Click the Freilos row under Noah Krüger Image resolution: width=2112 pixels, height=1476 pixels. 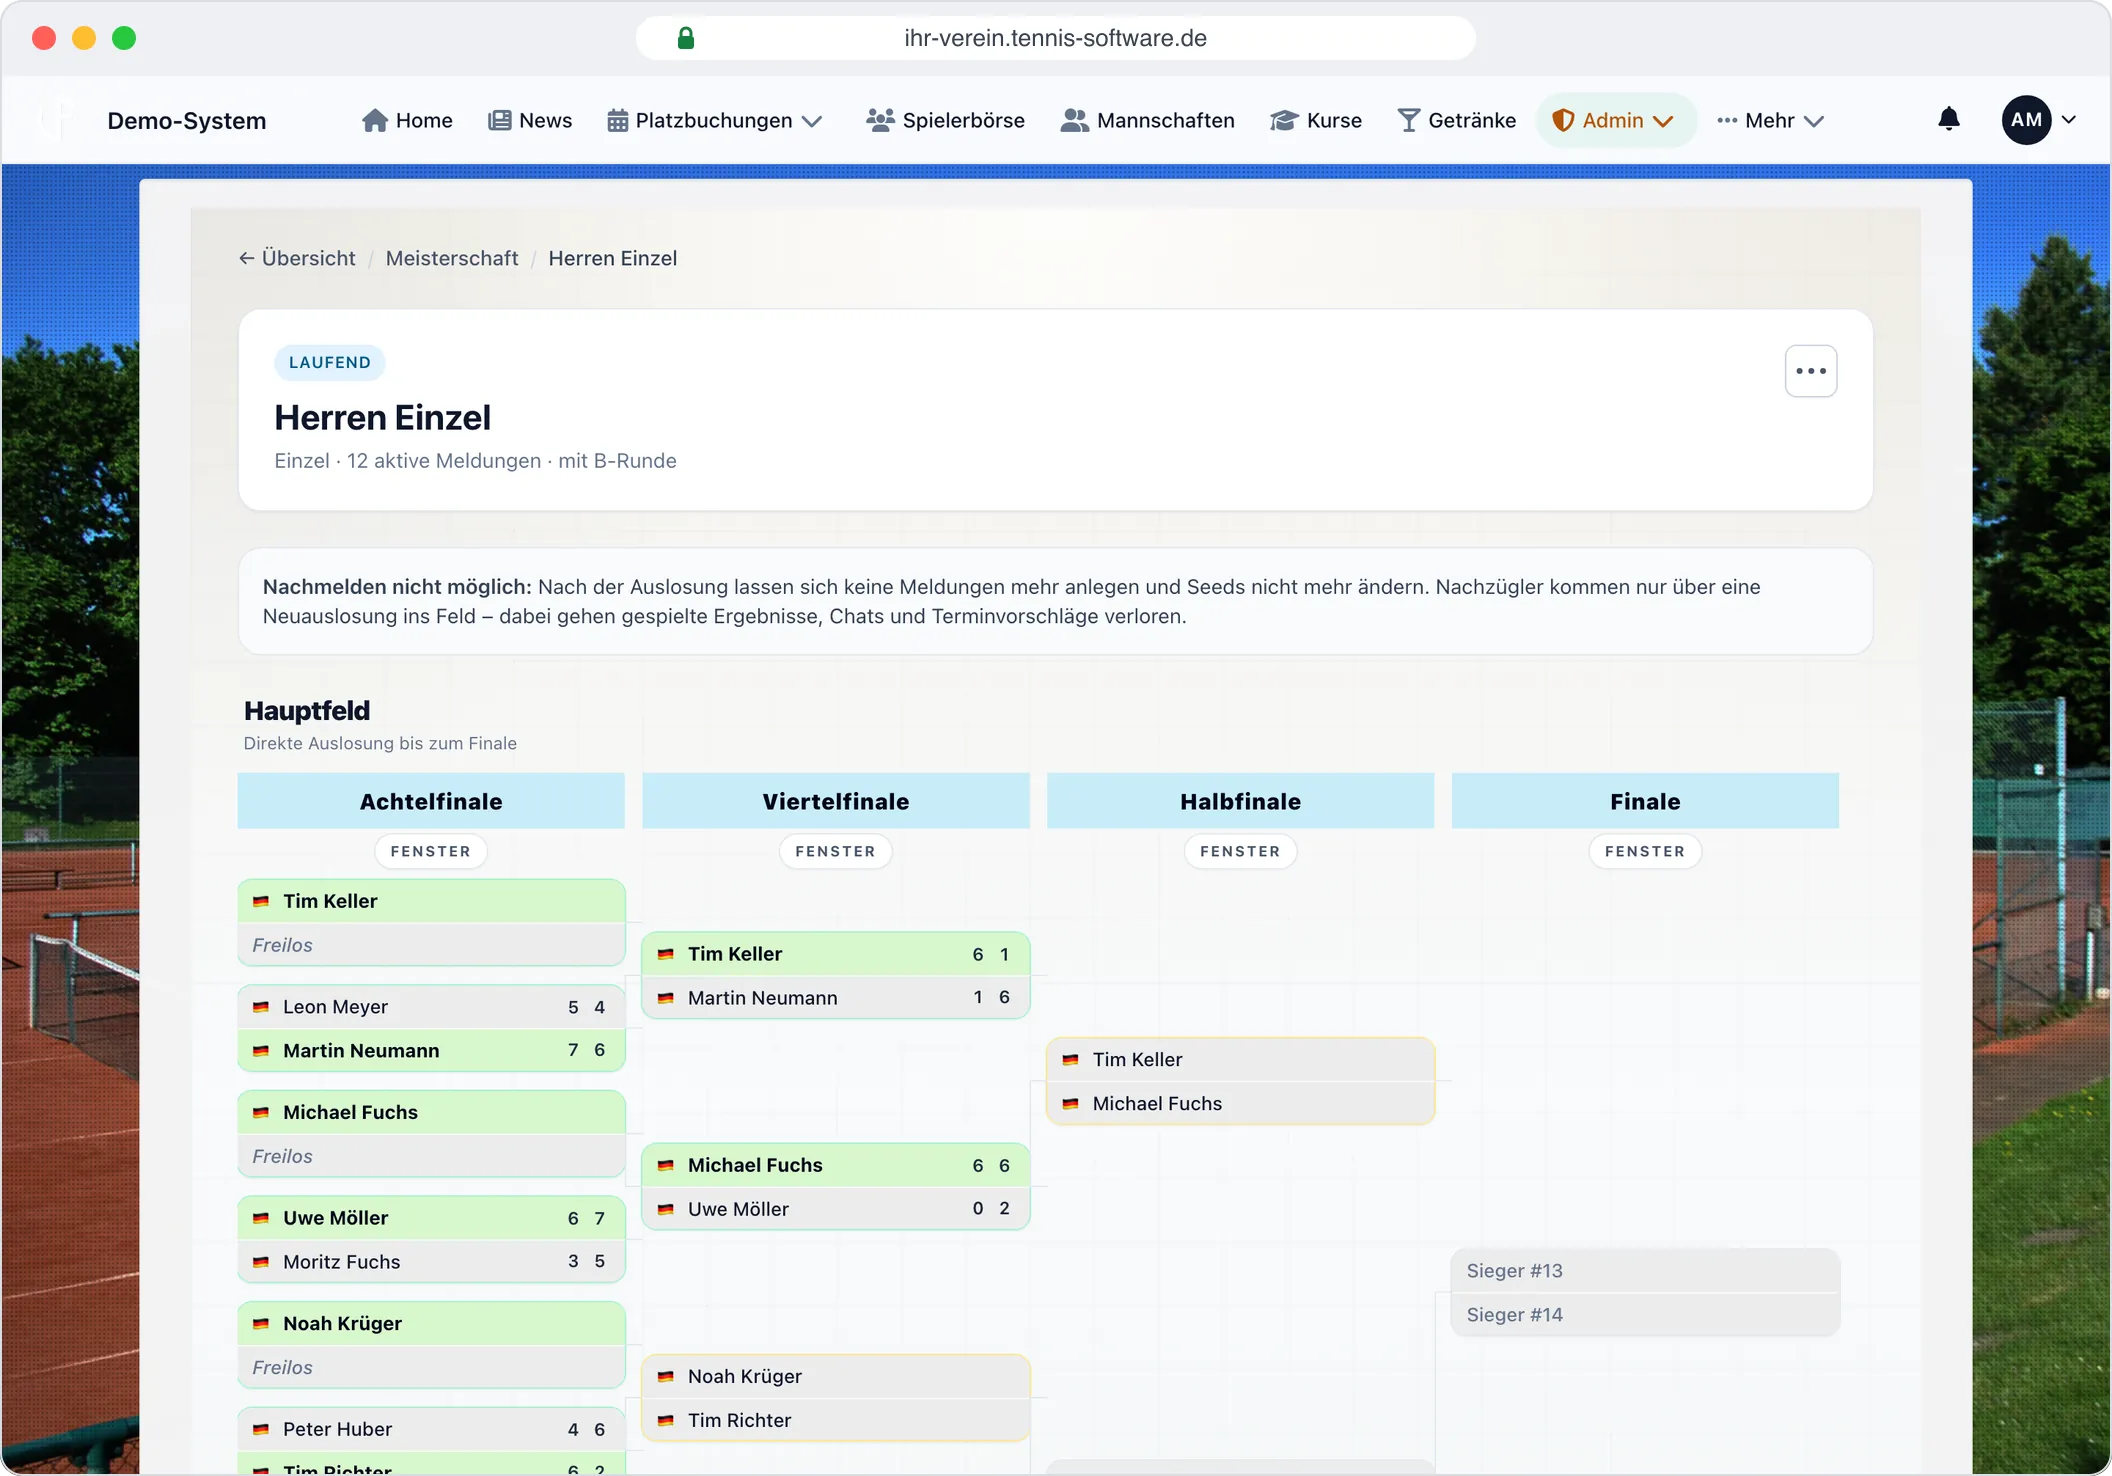coord(431,1367)
